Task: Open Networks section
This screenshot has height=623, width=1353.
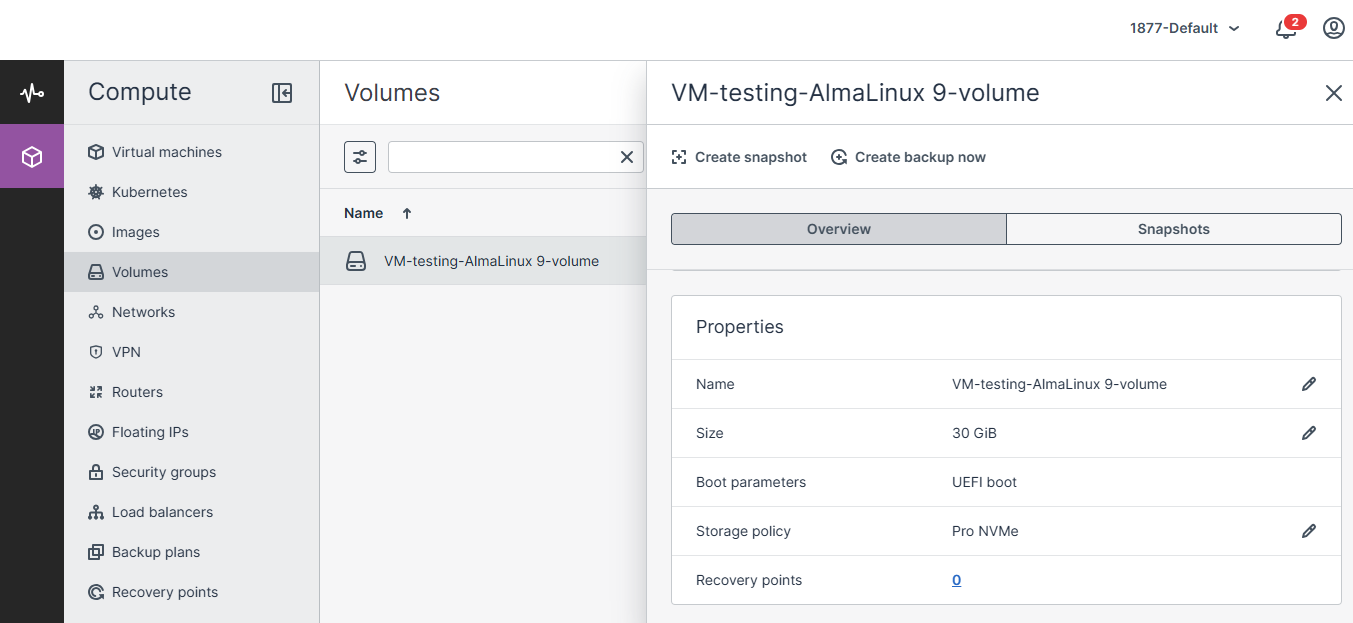Action: coord(192,312)
